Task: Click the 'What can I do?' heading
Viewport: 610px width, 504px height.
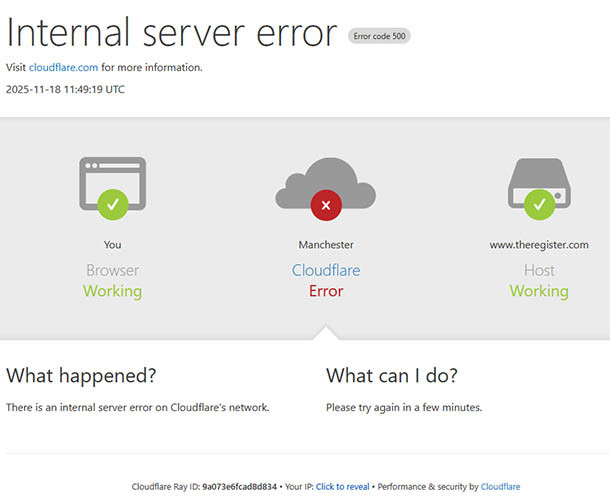Action: tap(392, 376)
